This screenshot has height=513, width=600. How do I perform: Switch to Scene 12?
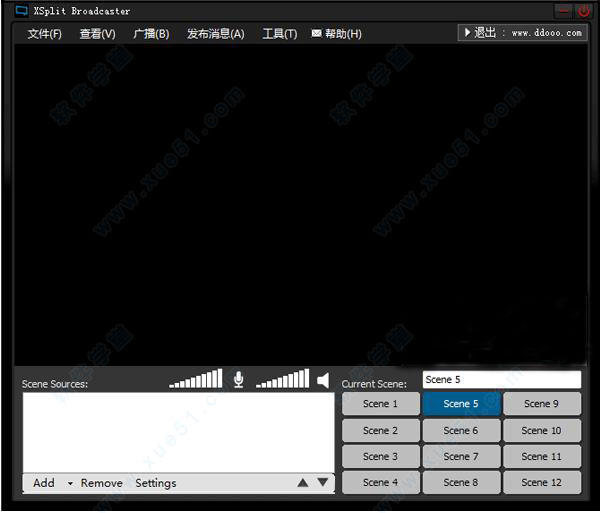pos(542,483)
